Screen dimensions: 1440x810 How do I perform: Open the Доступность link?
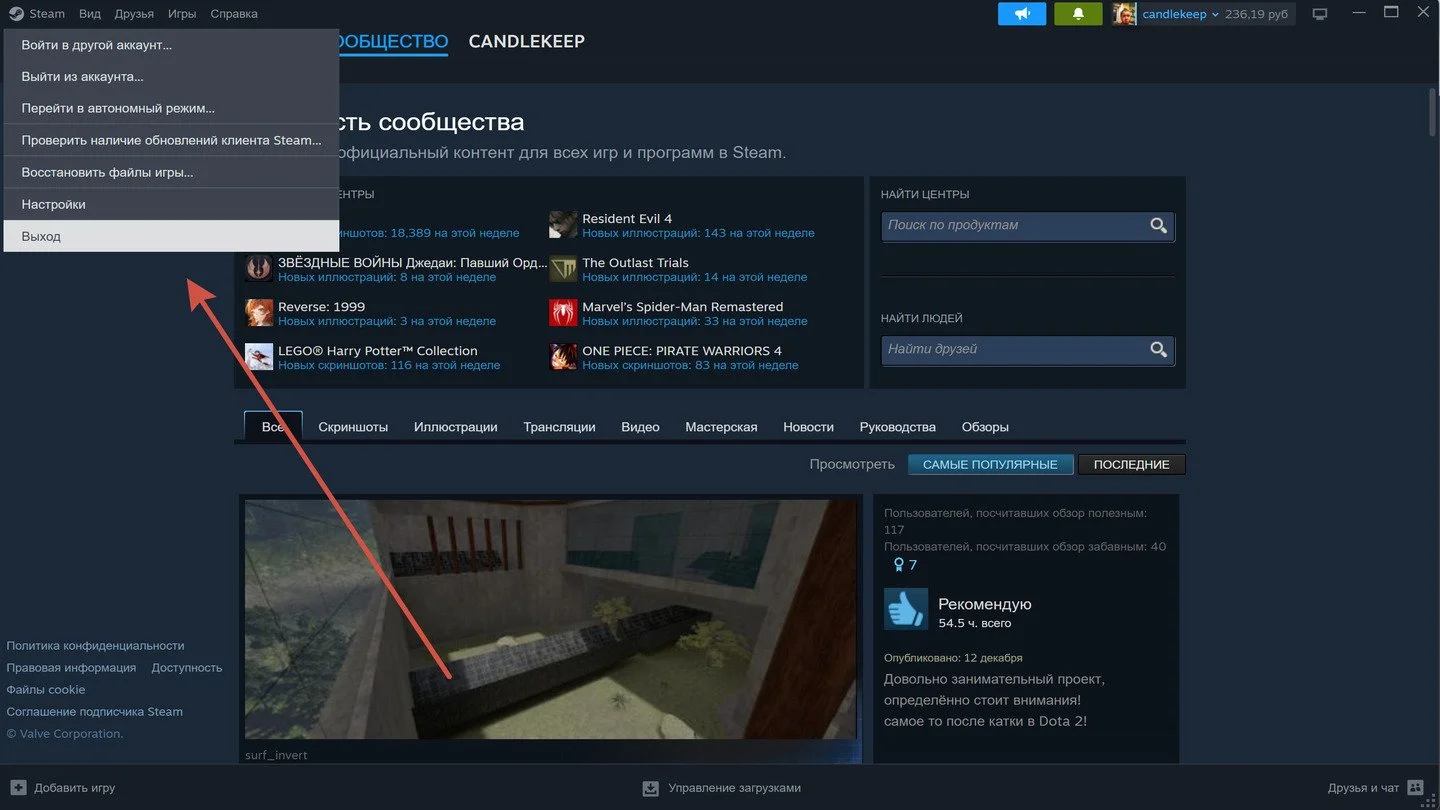[x=187, y=668]
